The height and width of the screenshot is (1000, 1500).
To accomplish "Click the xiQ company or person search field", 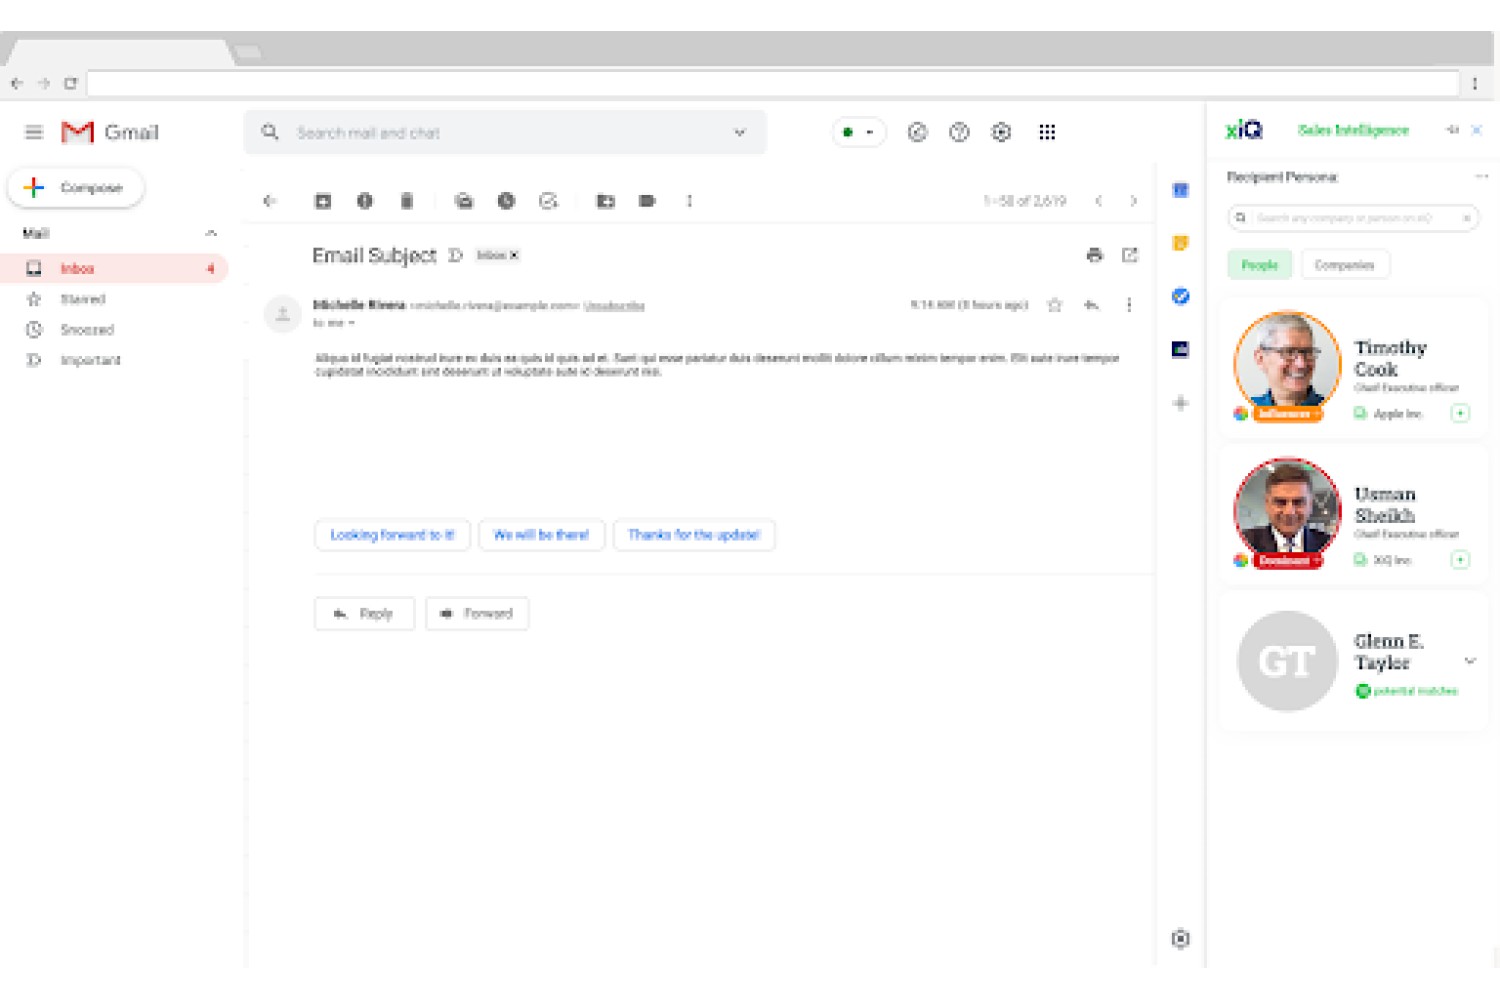I will coord(1353,217).
